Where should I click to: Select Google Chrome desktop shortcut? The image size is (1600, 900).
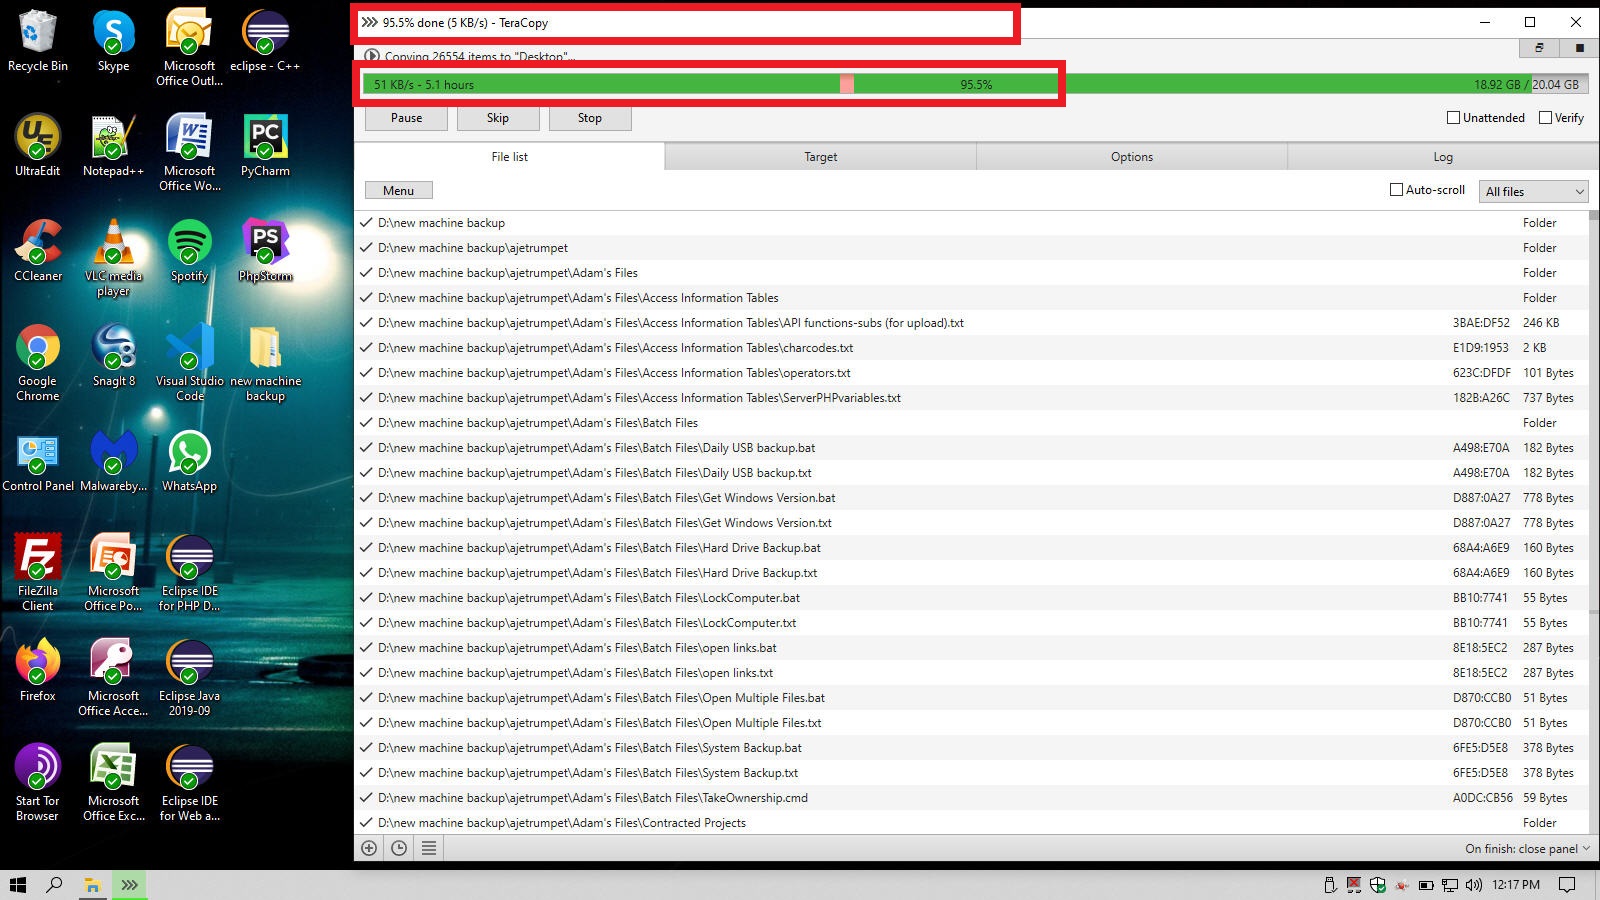click(38, 363)
